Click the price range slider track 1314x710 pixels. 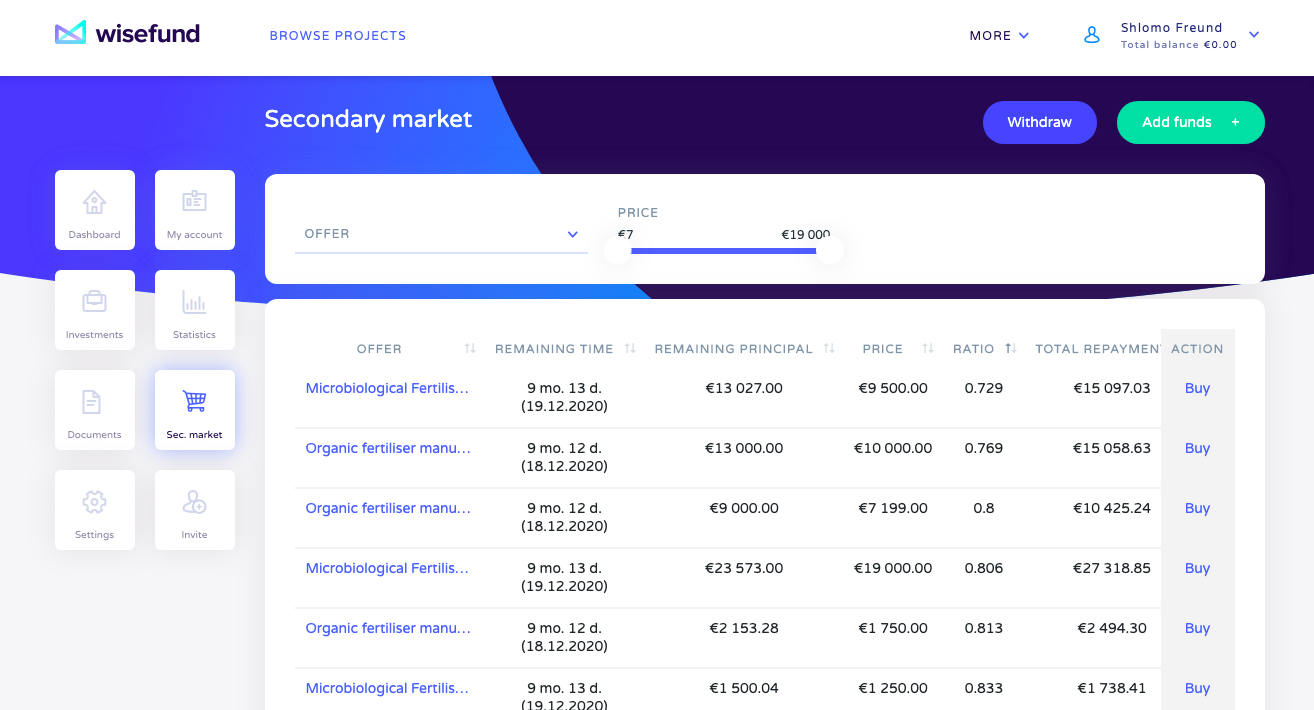pyautogui.click(x=724, y=251)
